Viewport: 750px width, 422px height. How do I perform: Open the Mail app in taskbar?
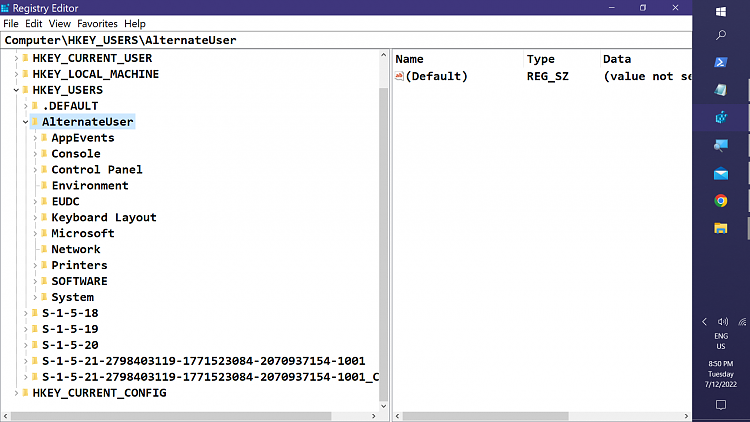tap(721, 174)
